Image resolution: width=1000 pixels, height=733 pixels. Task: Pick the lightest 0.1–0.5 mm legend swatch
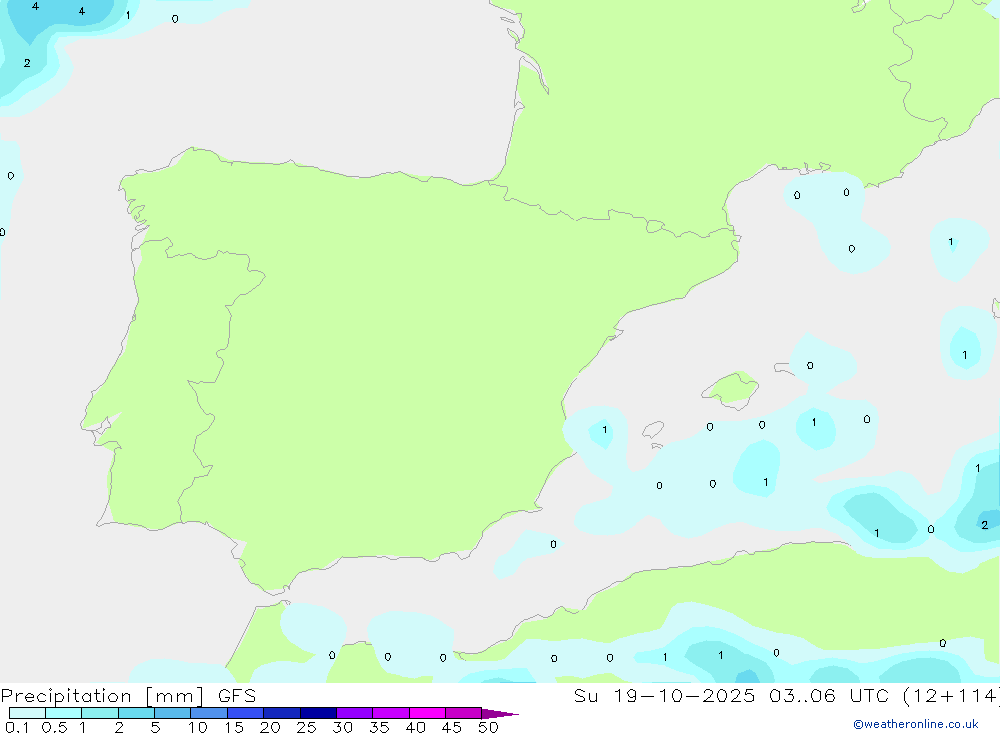[x=27, y=713]
